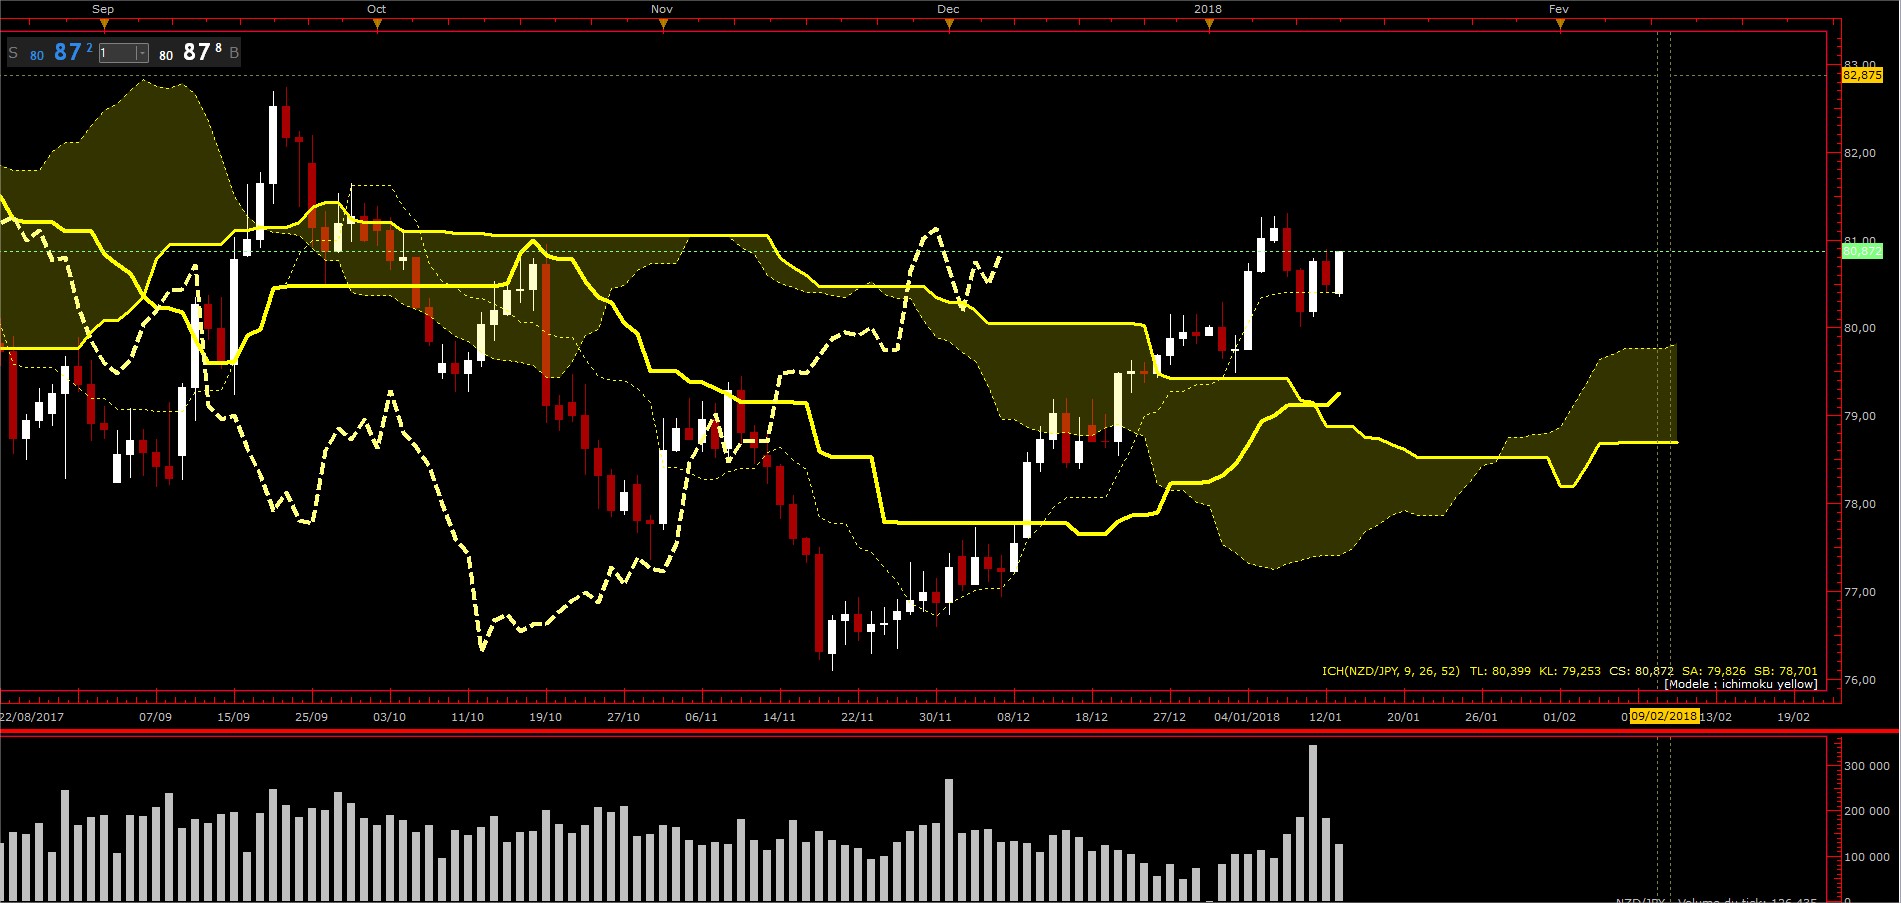Click the Dec month marker triangle
The width and height of the screenshot is (1901, 903).
coord(949,25)
